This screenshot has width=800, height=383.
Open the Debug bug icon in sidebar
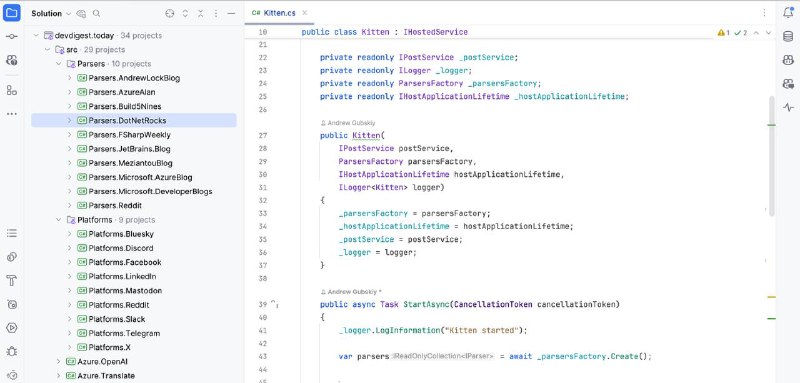point(12,351)
